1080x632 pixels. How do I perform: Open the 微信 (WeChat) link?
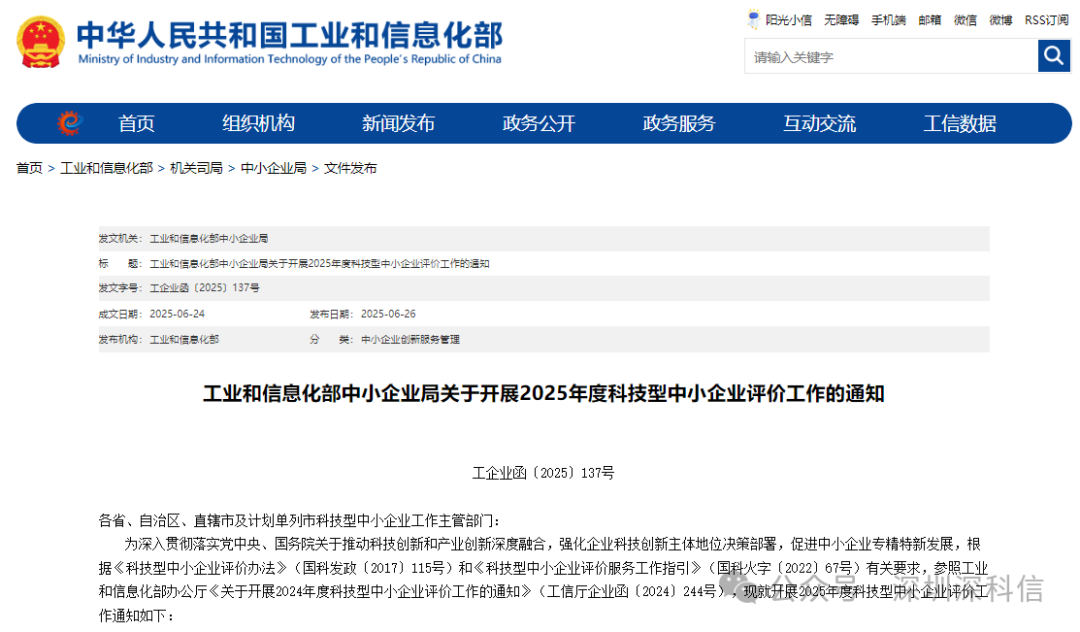(x=964, y=20)
